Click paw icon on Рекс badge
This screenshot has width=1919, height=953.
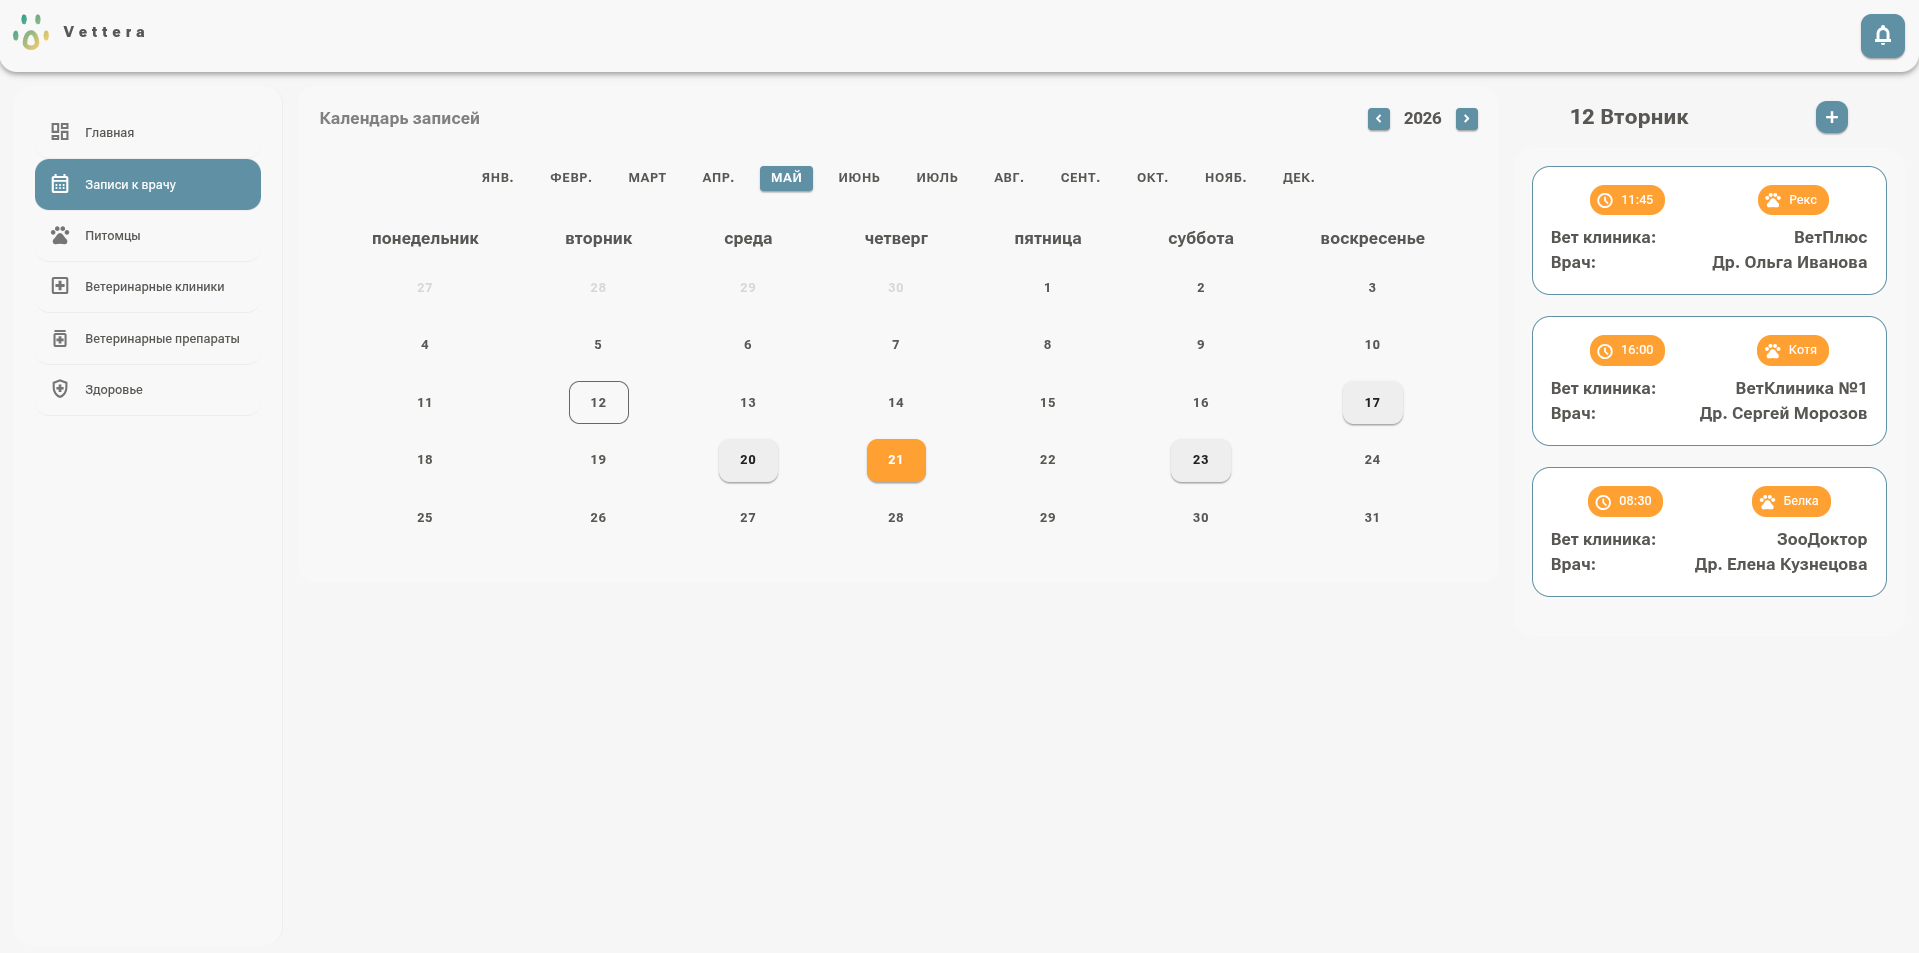pyautogui.click(x=1773, y=200)
